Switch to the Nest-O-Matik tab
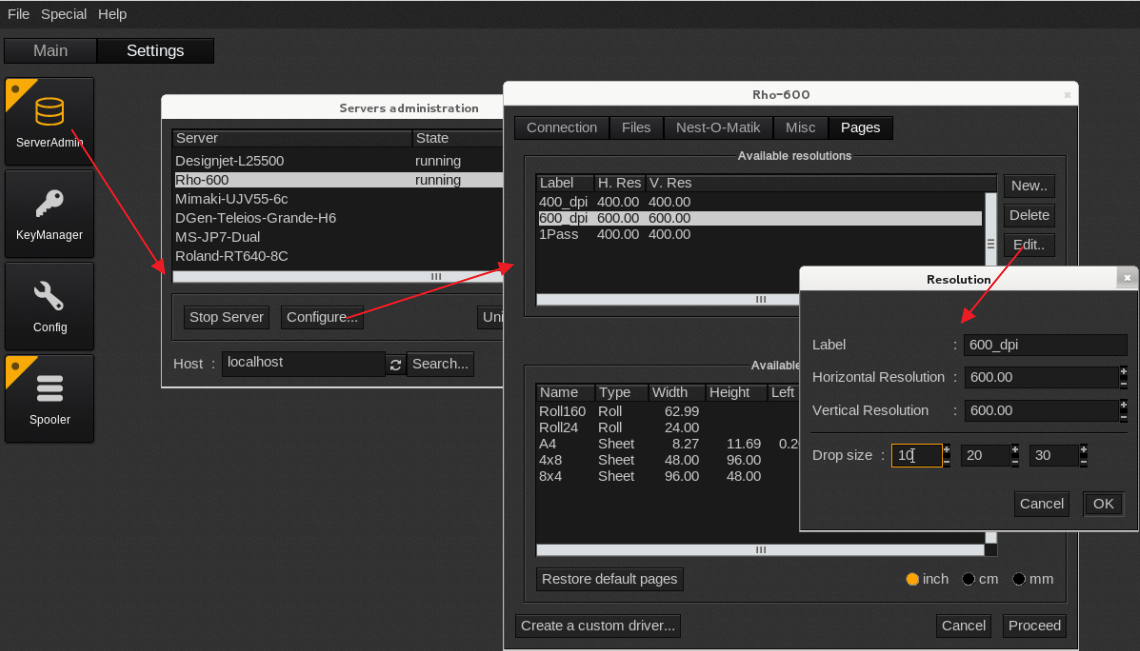This screenshot has width=1140, height=651. point(718,128)
